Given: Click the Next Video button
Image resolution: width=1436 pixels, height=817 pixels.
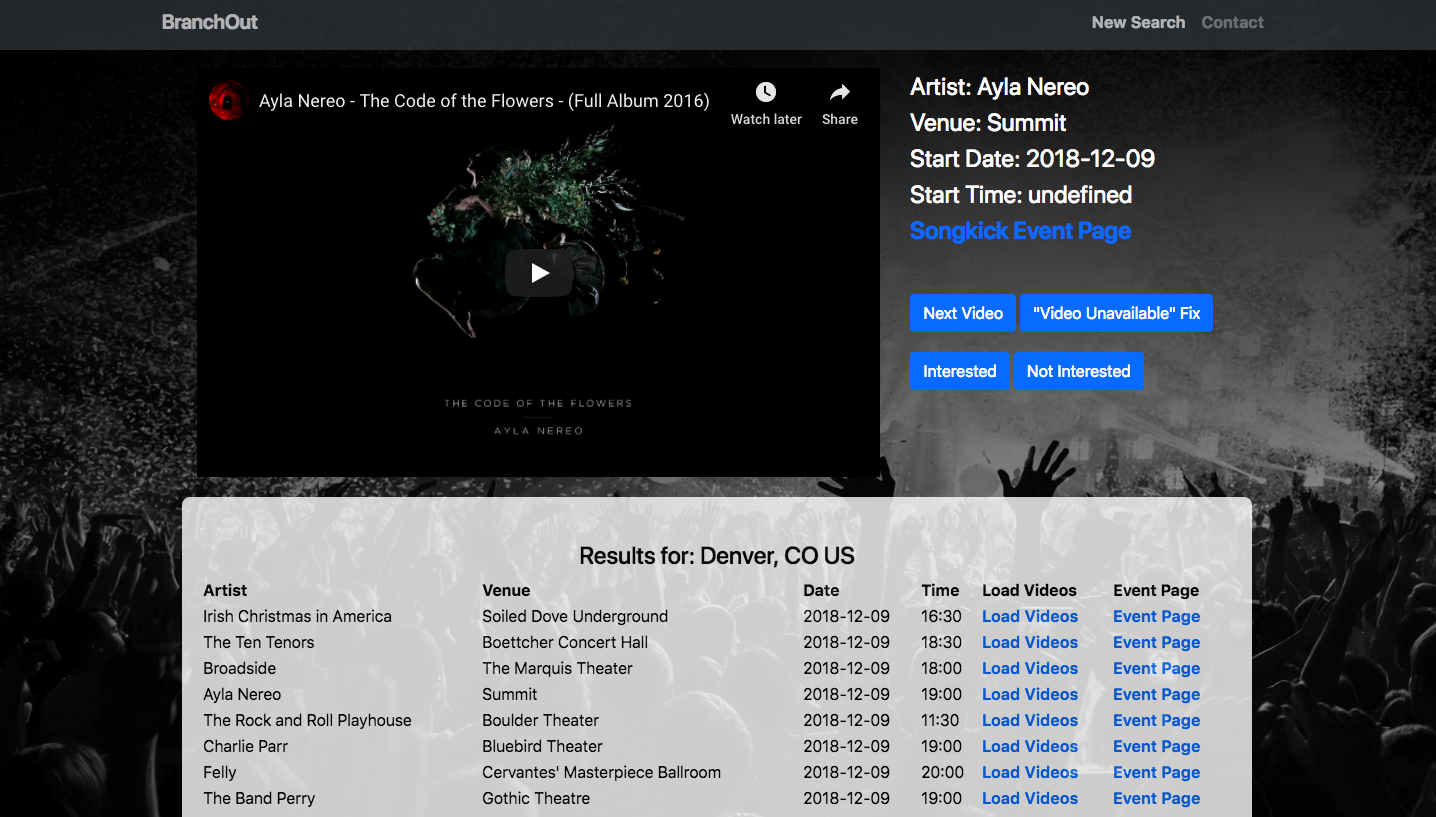Looking at the screenshot, I should tap(963, 313).
